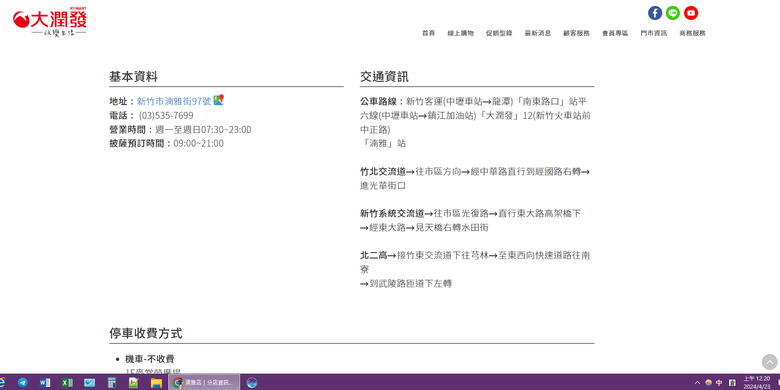Toggle the 中 IME language indicator

pyautogui.click(x=719, y=383)
